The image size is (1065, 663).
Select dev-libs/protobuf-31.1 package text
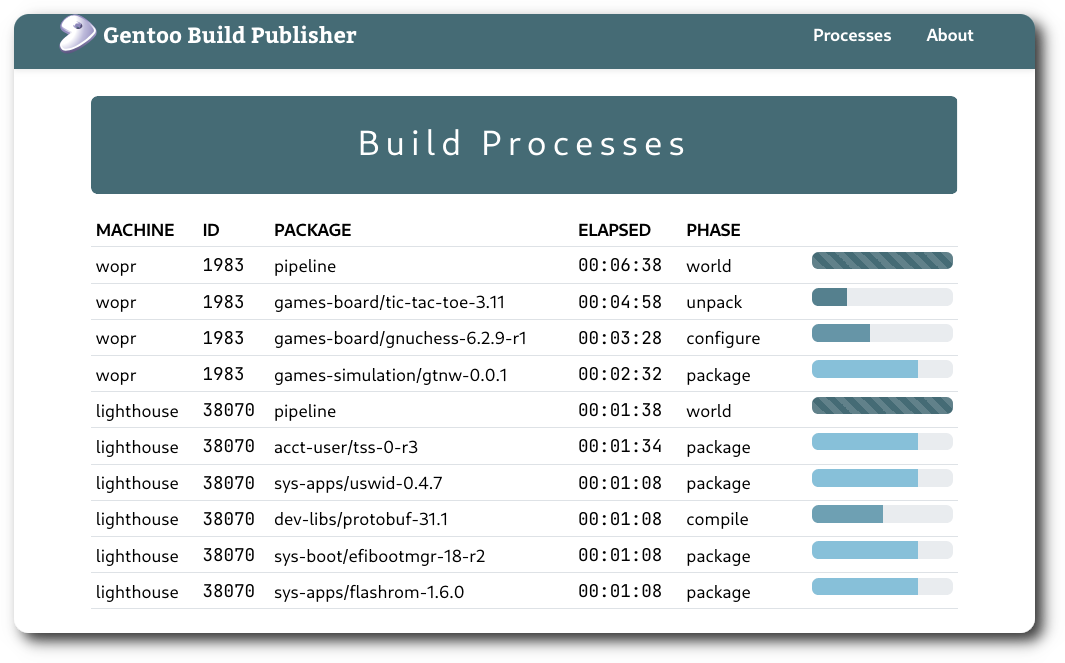click(x=361, y=520)
